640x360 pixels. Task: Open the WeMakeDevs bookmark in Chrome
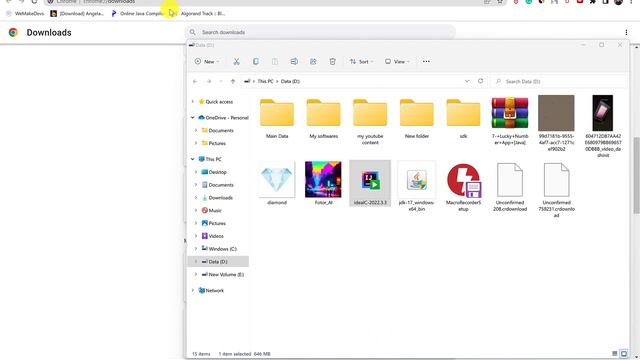pyautogui.click(x=25, y=13)
